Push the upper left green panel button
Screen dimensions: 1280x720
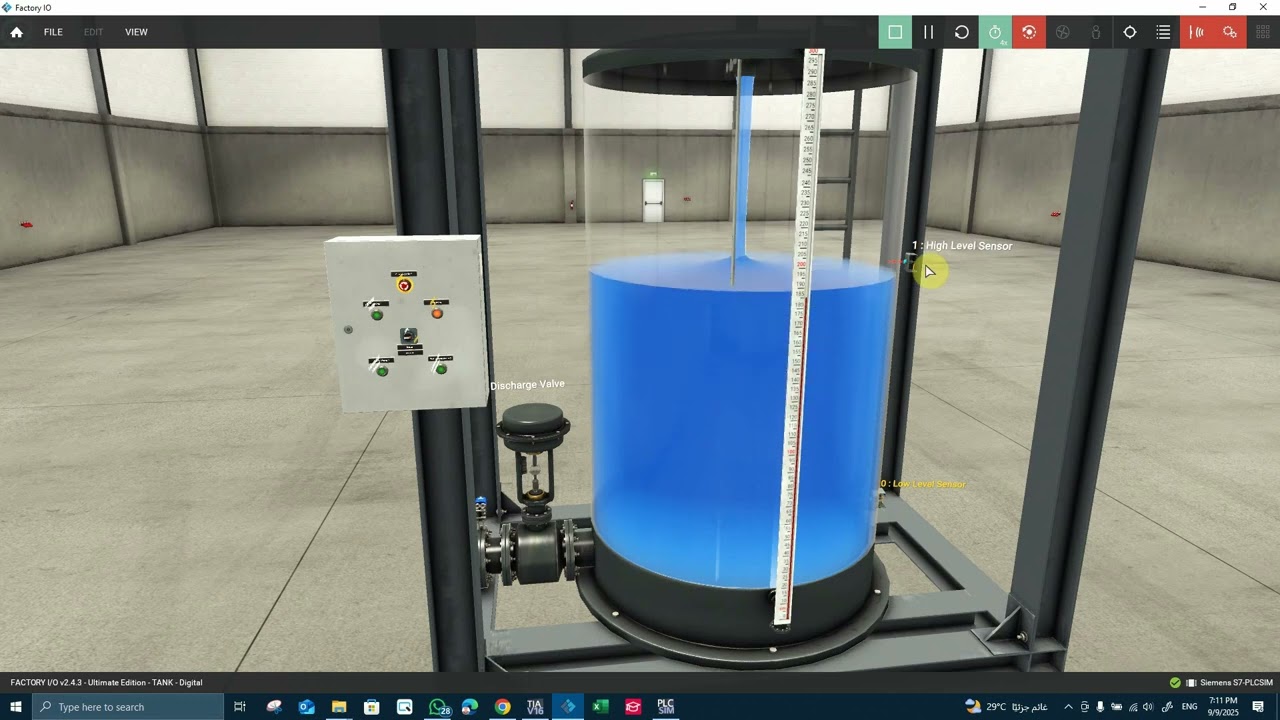coord(377,314)
